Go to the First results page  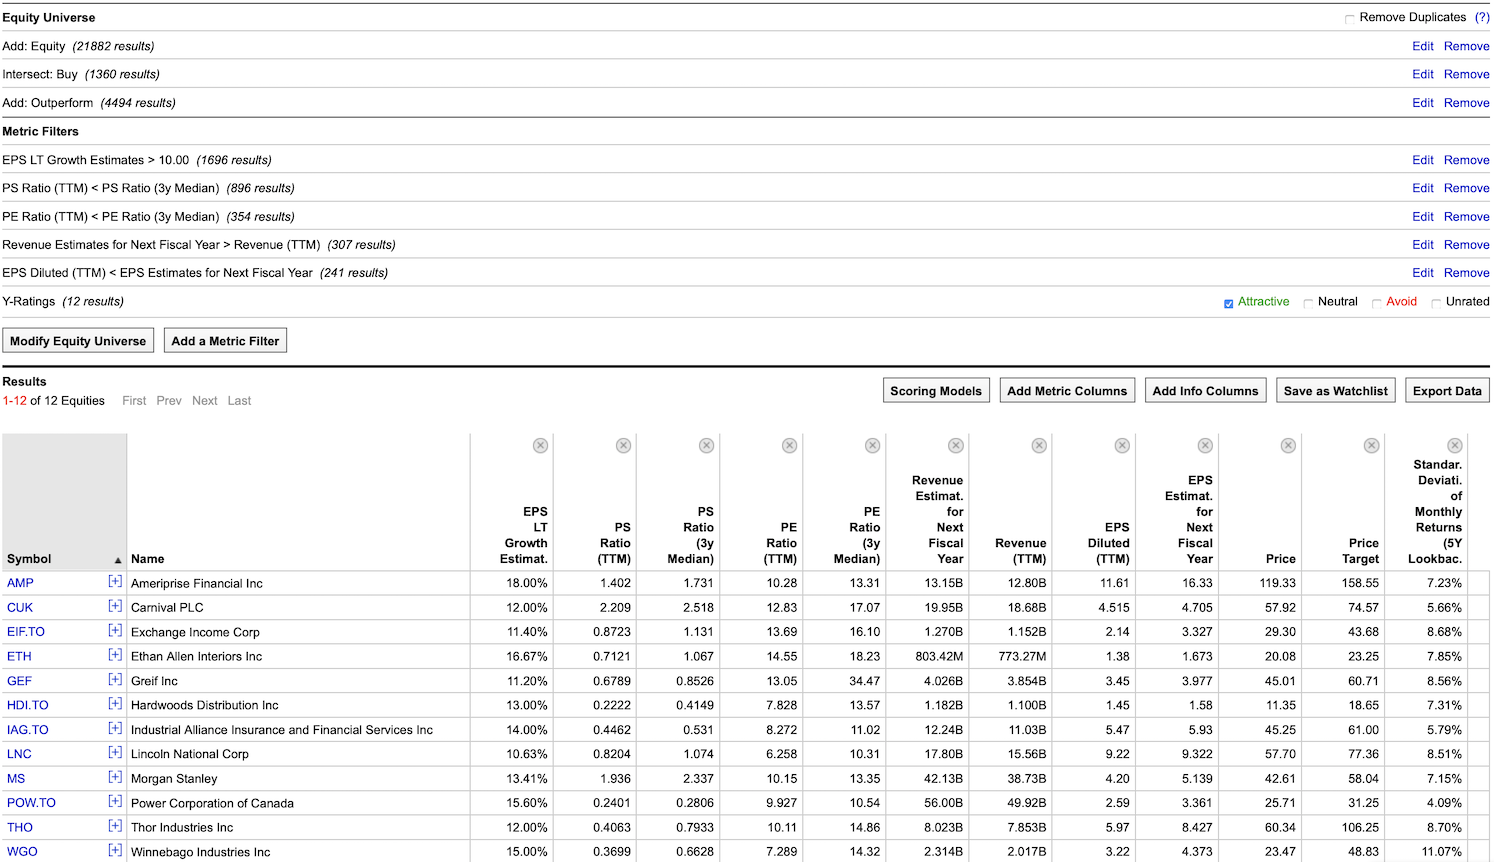(134, 401)
